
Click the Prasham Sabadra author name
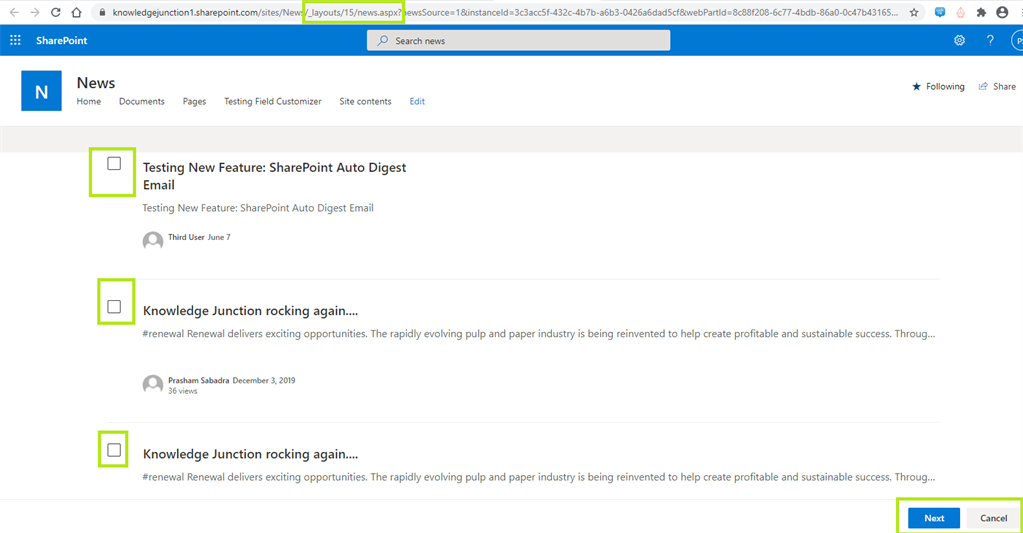(x=198, y=380)
